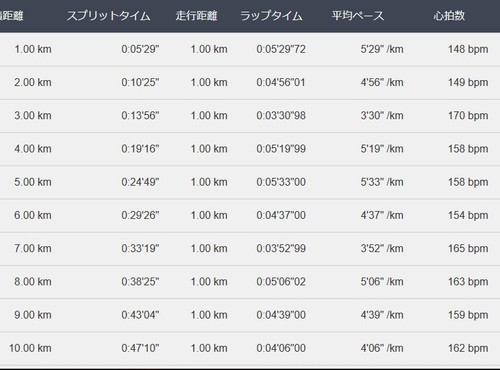The width and height of the screenshot is (500, 370).
Task: Click the 0:10'25" split time cell
Action: pyautogui.click(x=140, y=82)
